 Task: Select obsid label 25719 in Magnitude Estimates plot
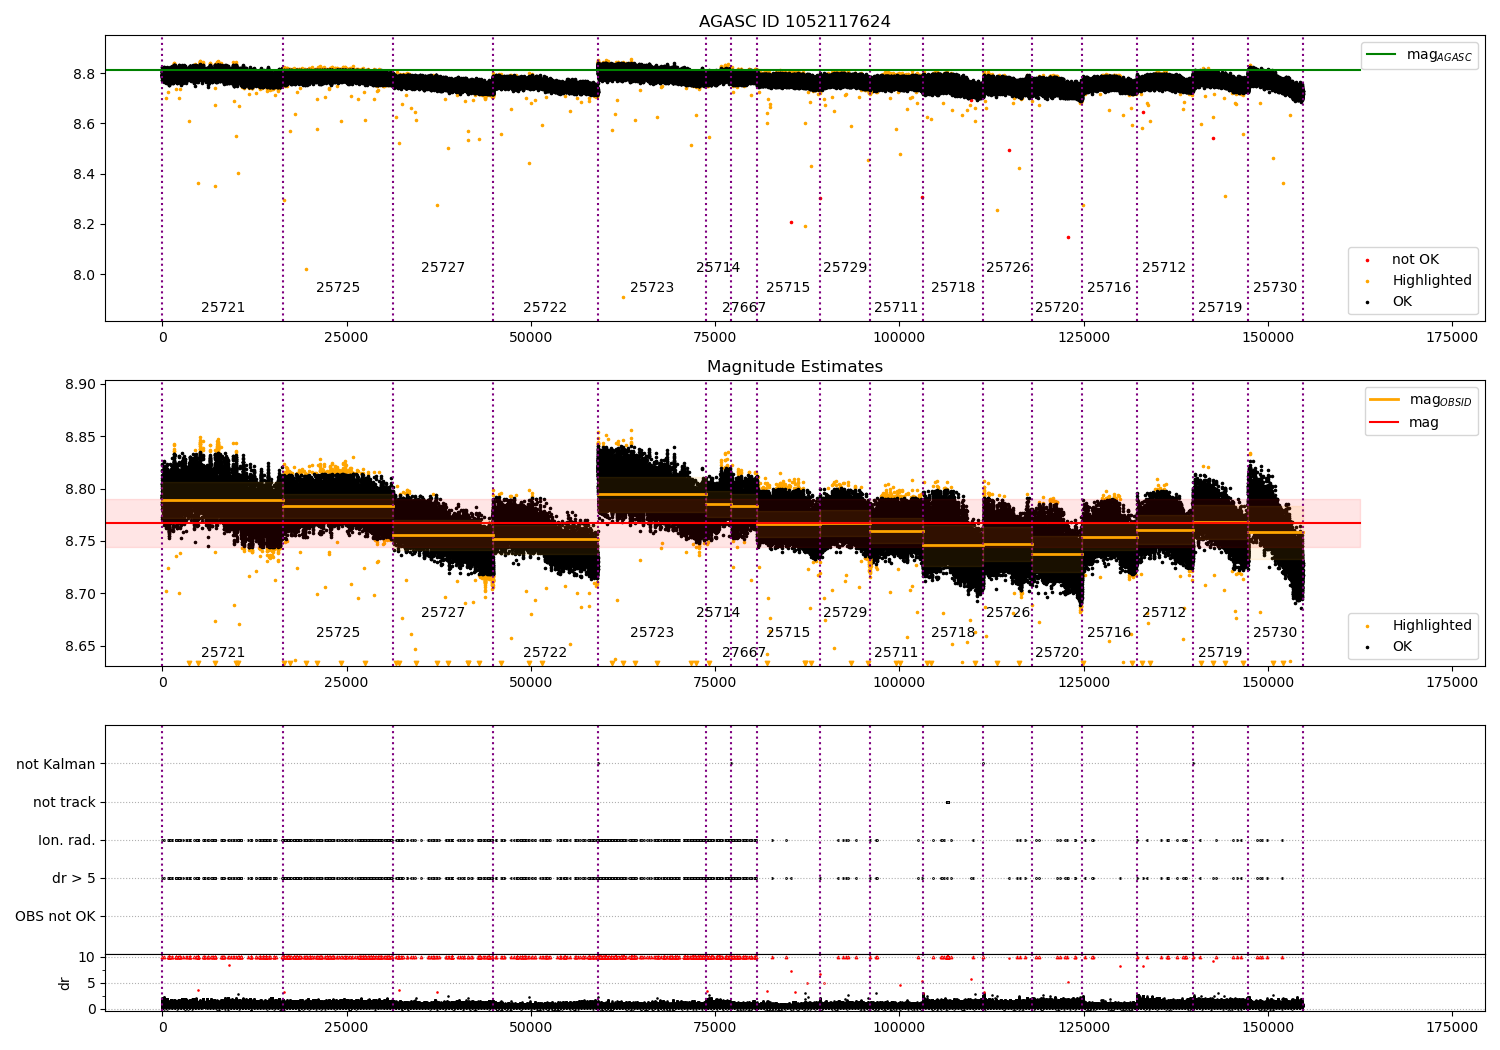point(1220,653)
